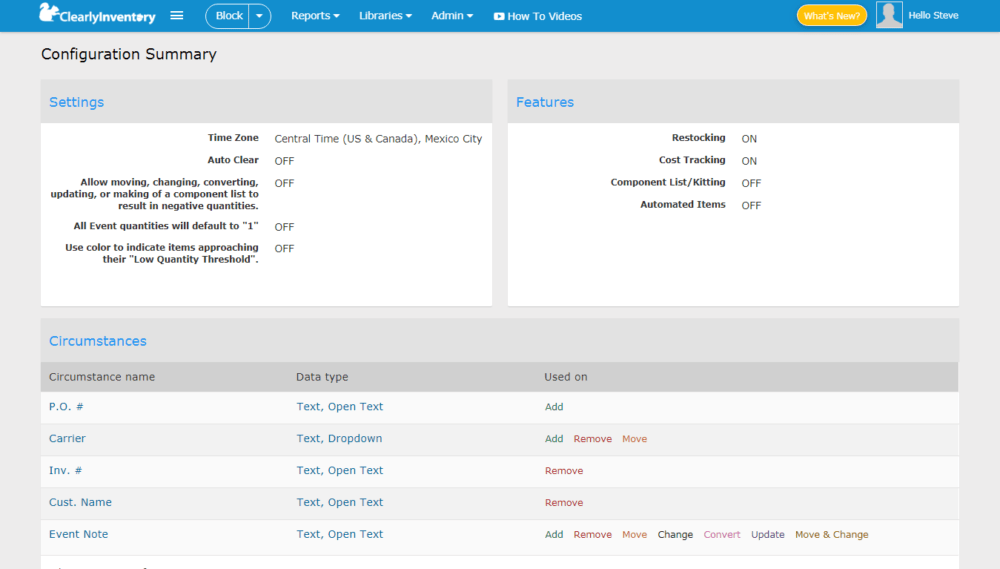Click the user avatar picture
The image size is (1000, 569).
889,15
